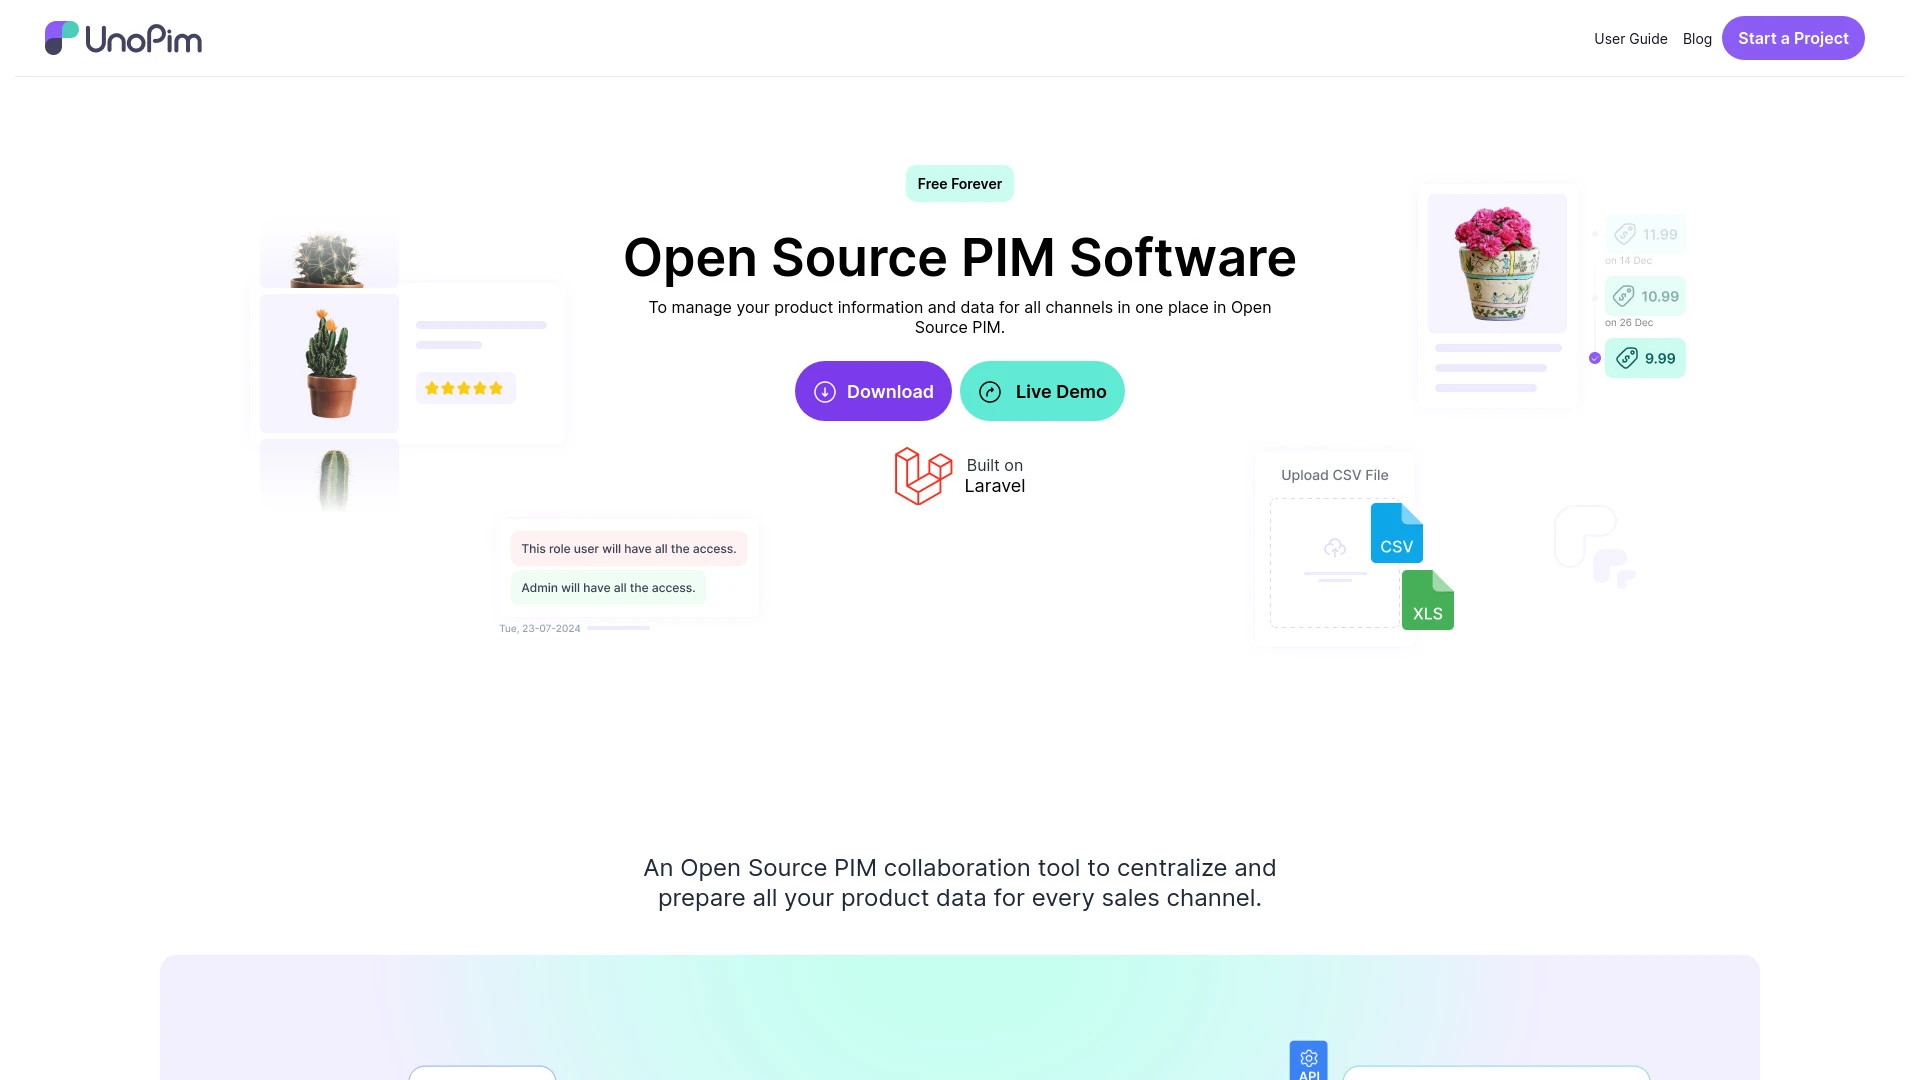Viewport: 1920px width, 1080px height.
Task: Click the Download button
Action: 873,390
